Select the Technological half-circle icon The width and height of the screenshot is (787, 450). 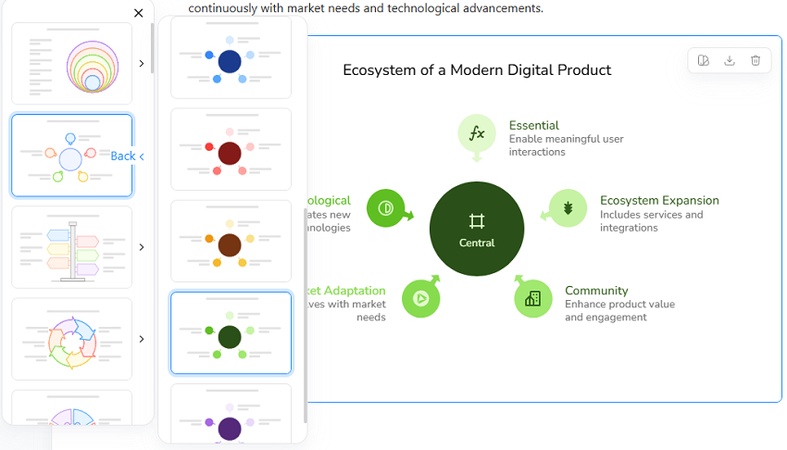[x=386, y=208]
